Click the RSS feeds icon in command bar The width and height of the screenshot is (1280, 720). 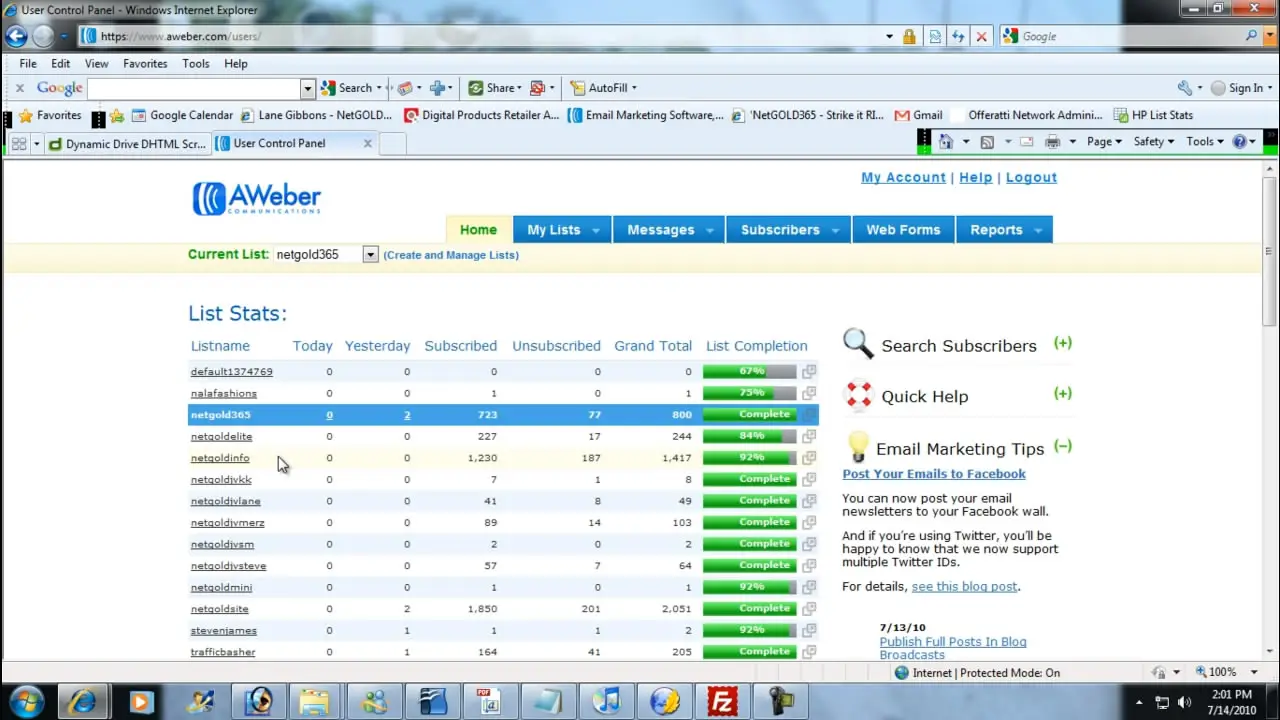pyautogui.click(x=987, y=142)
